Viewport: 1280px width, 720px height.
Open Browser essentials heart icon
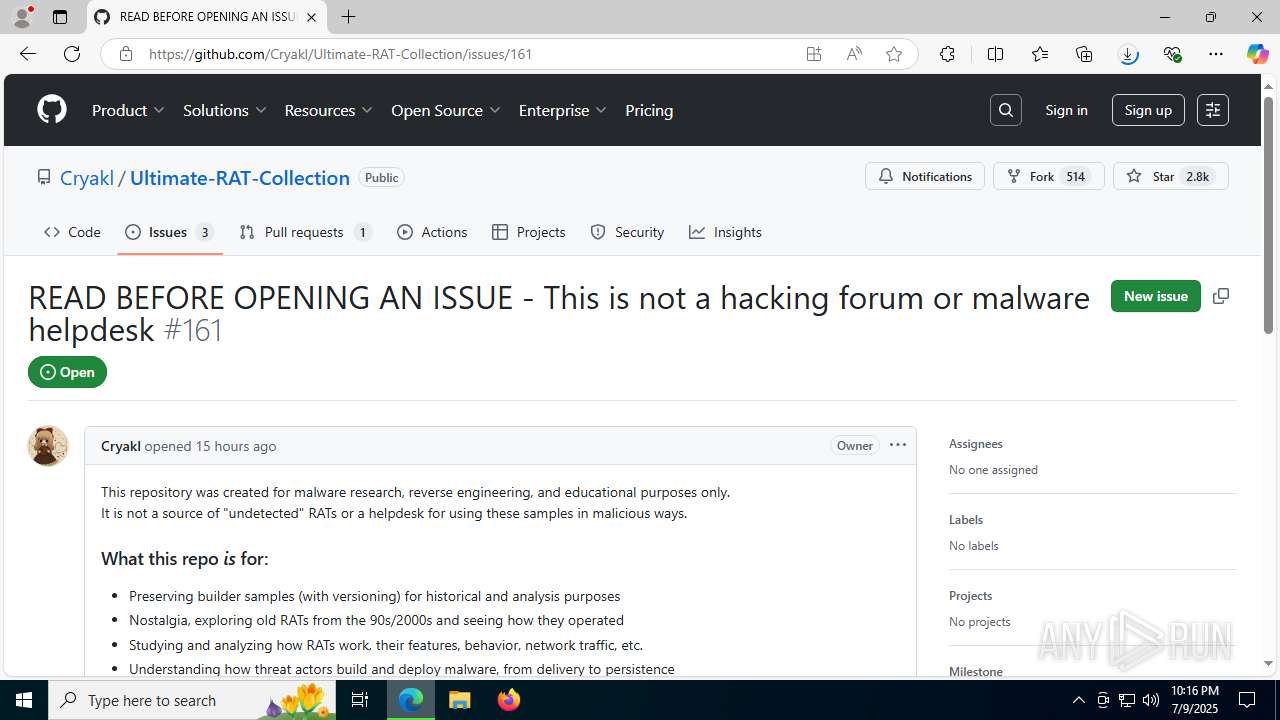point(1172,54)
